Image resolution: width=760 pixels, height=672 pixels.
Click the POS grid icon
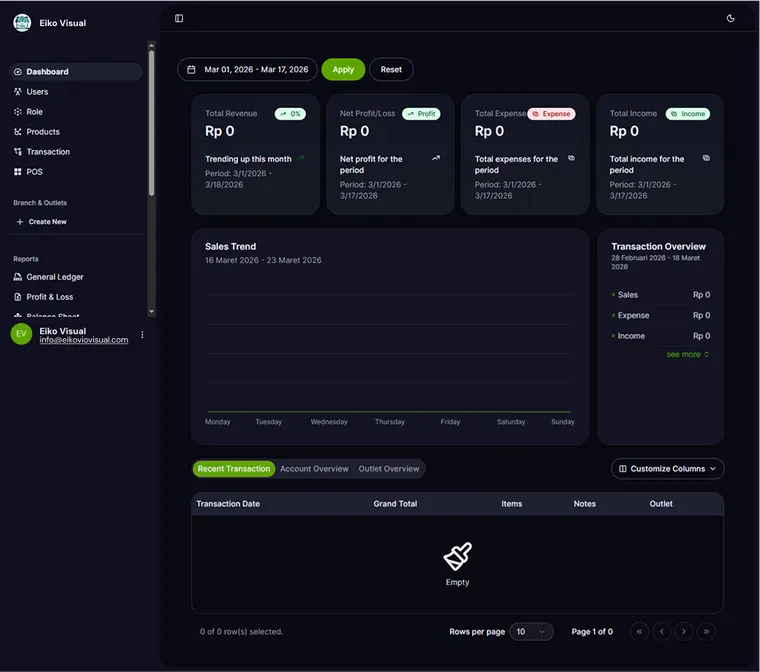click(x=18, y=172)
